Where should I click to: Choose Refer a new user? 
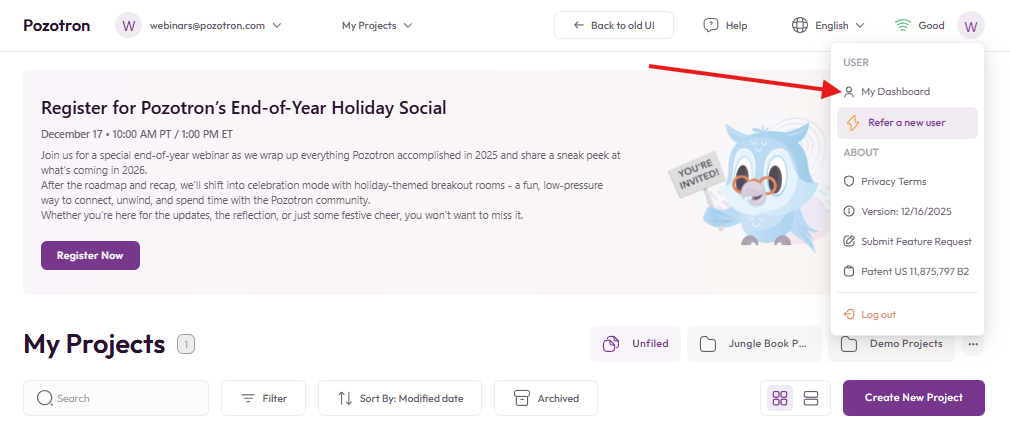click(x=906, y=123)
